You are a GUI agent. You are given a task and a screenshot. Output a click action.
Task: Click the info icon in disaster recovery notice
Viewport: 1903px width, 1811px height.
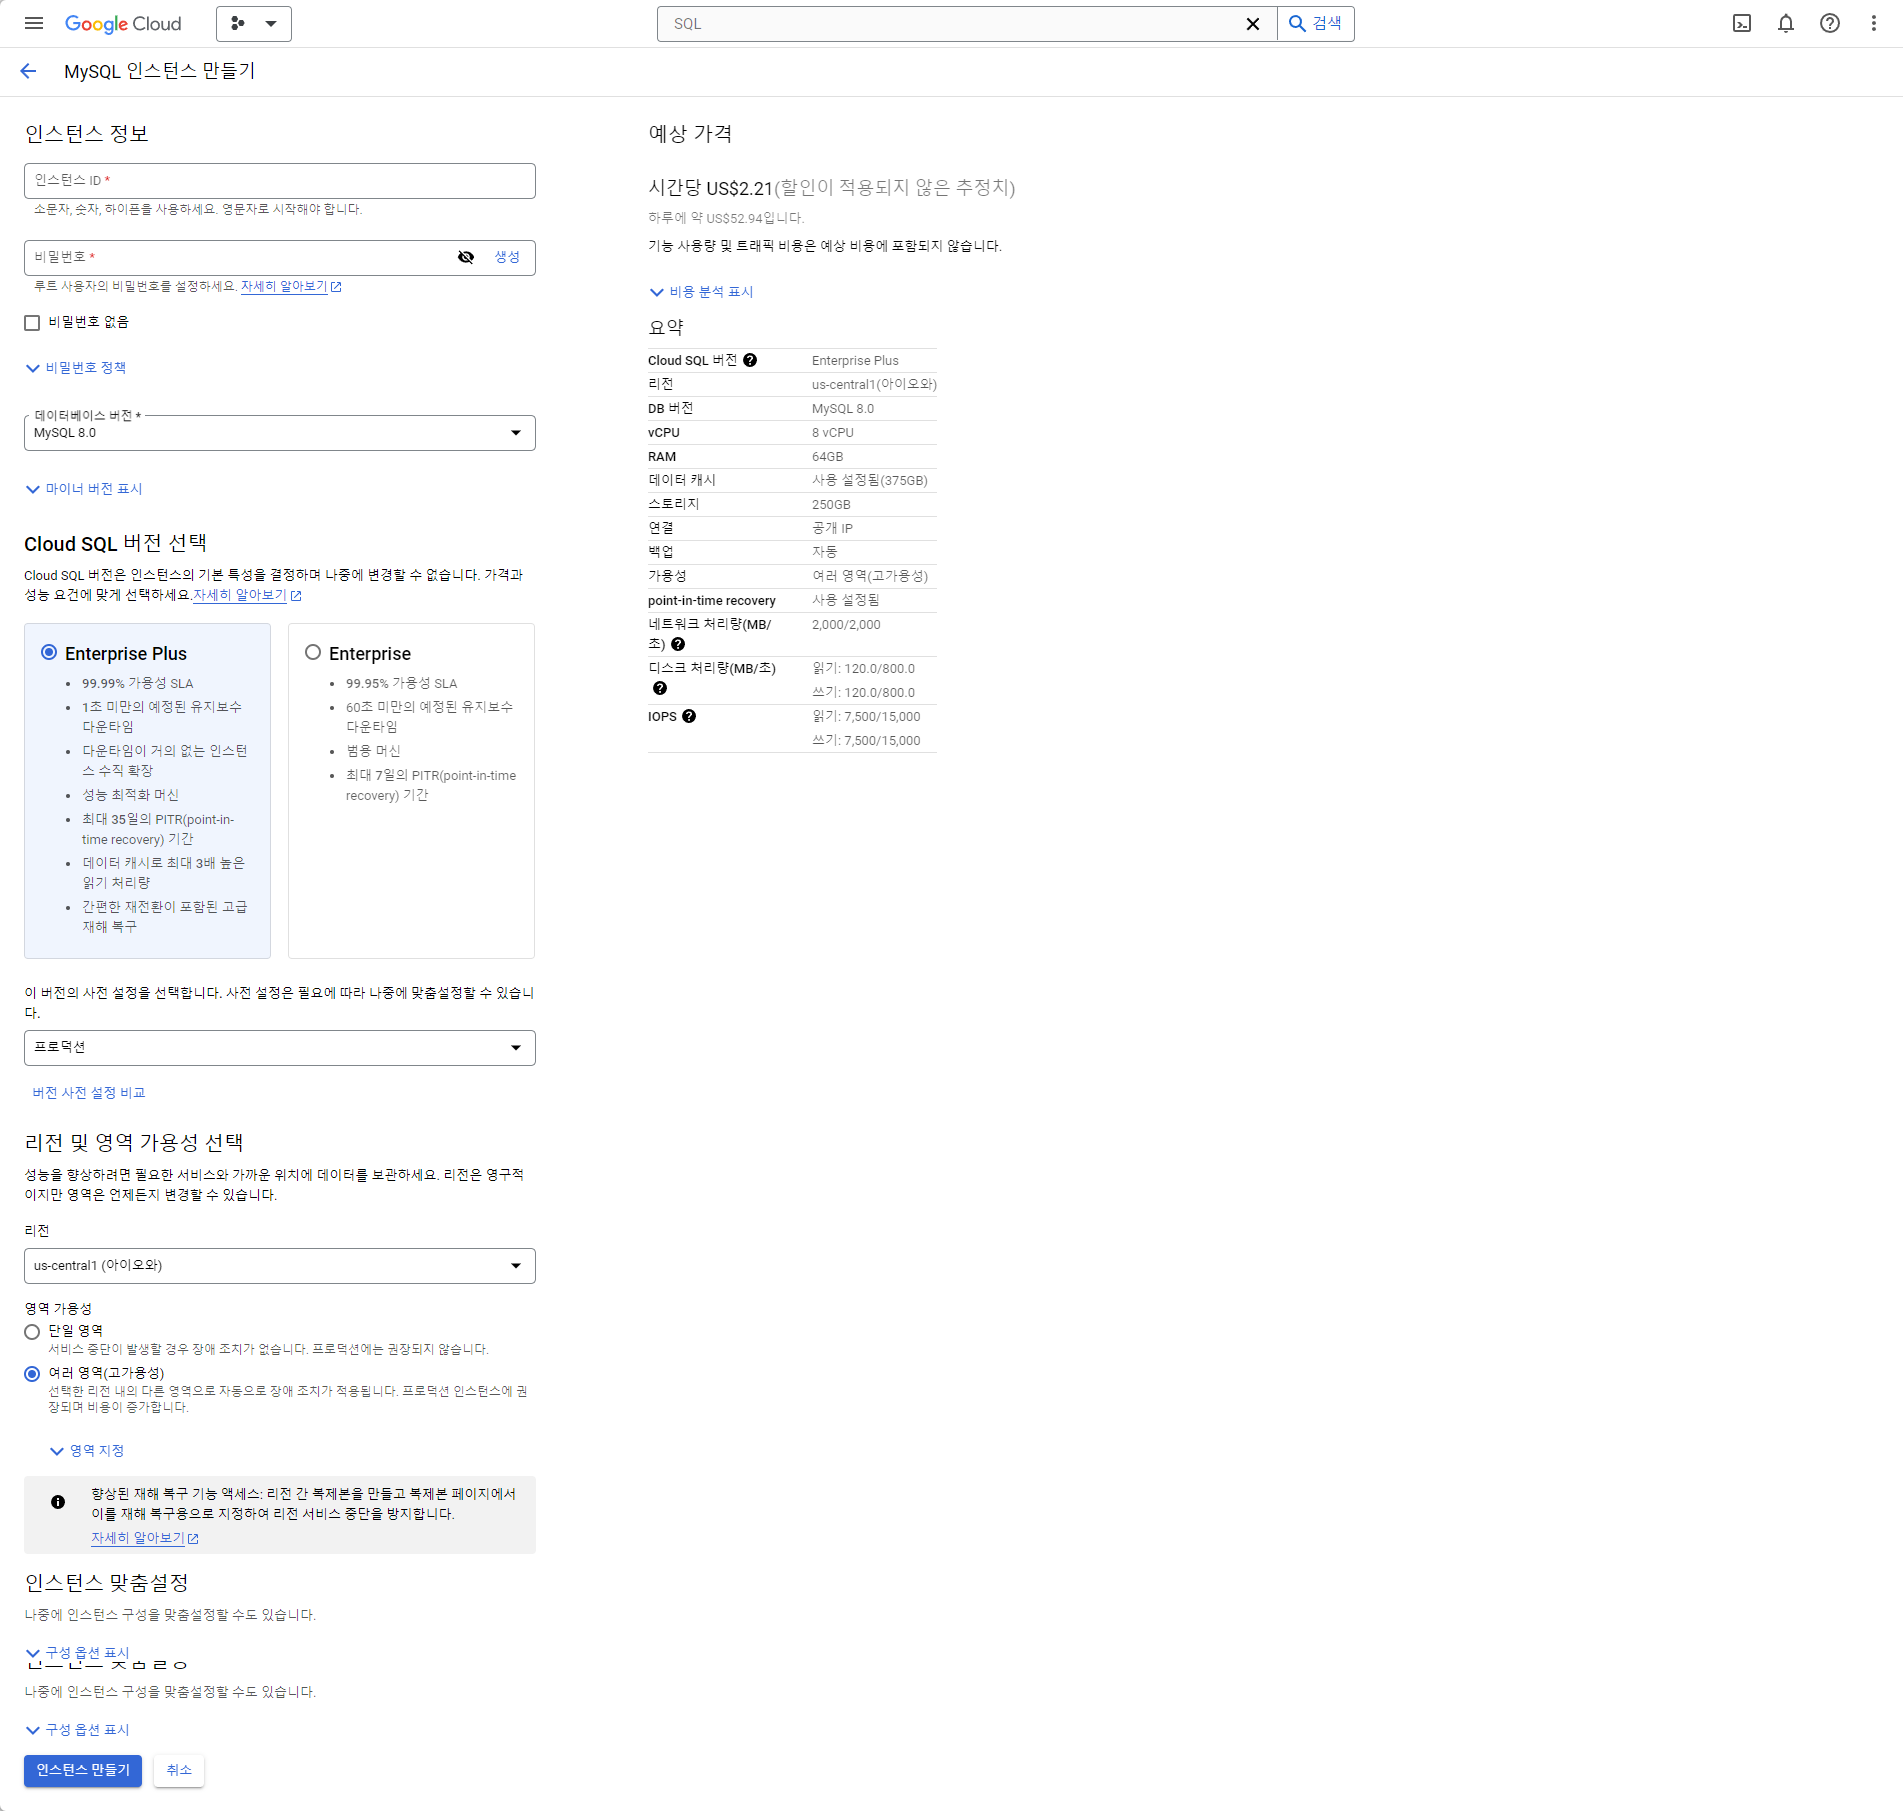(x=58, y=1502)
